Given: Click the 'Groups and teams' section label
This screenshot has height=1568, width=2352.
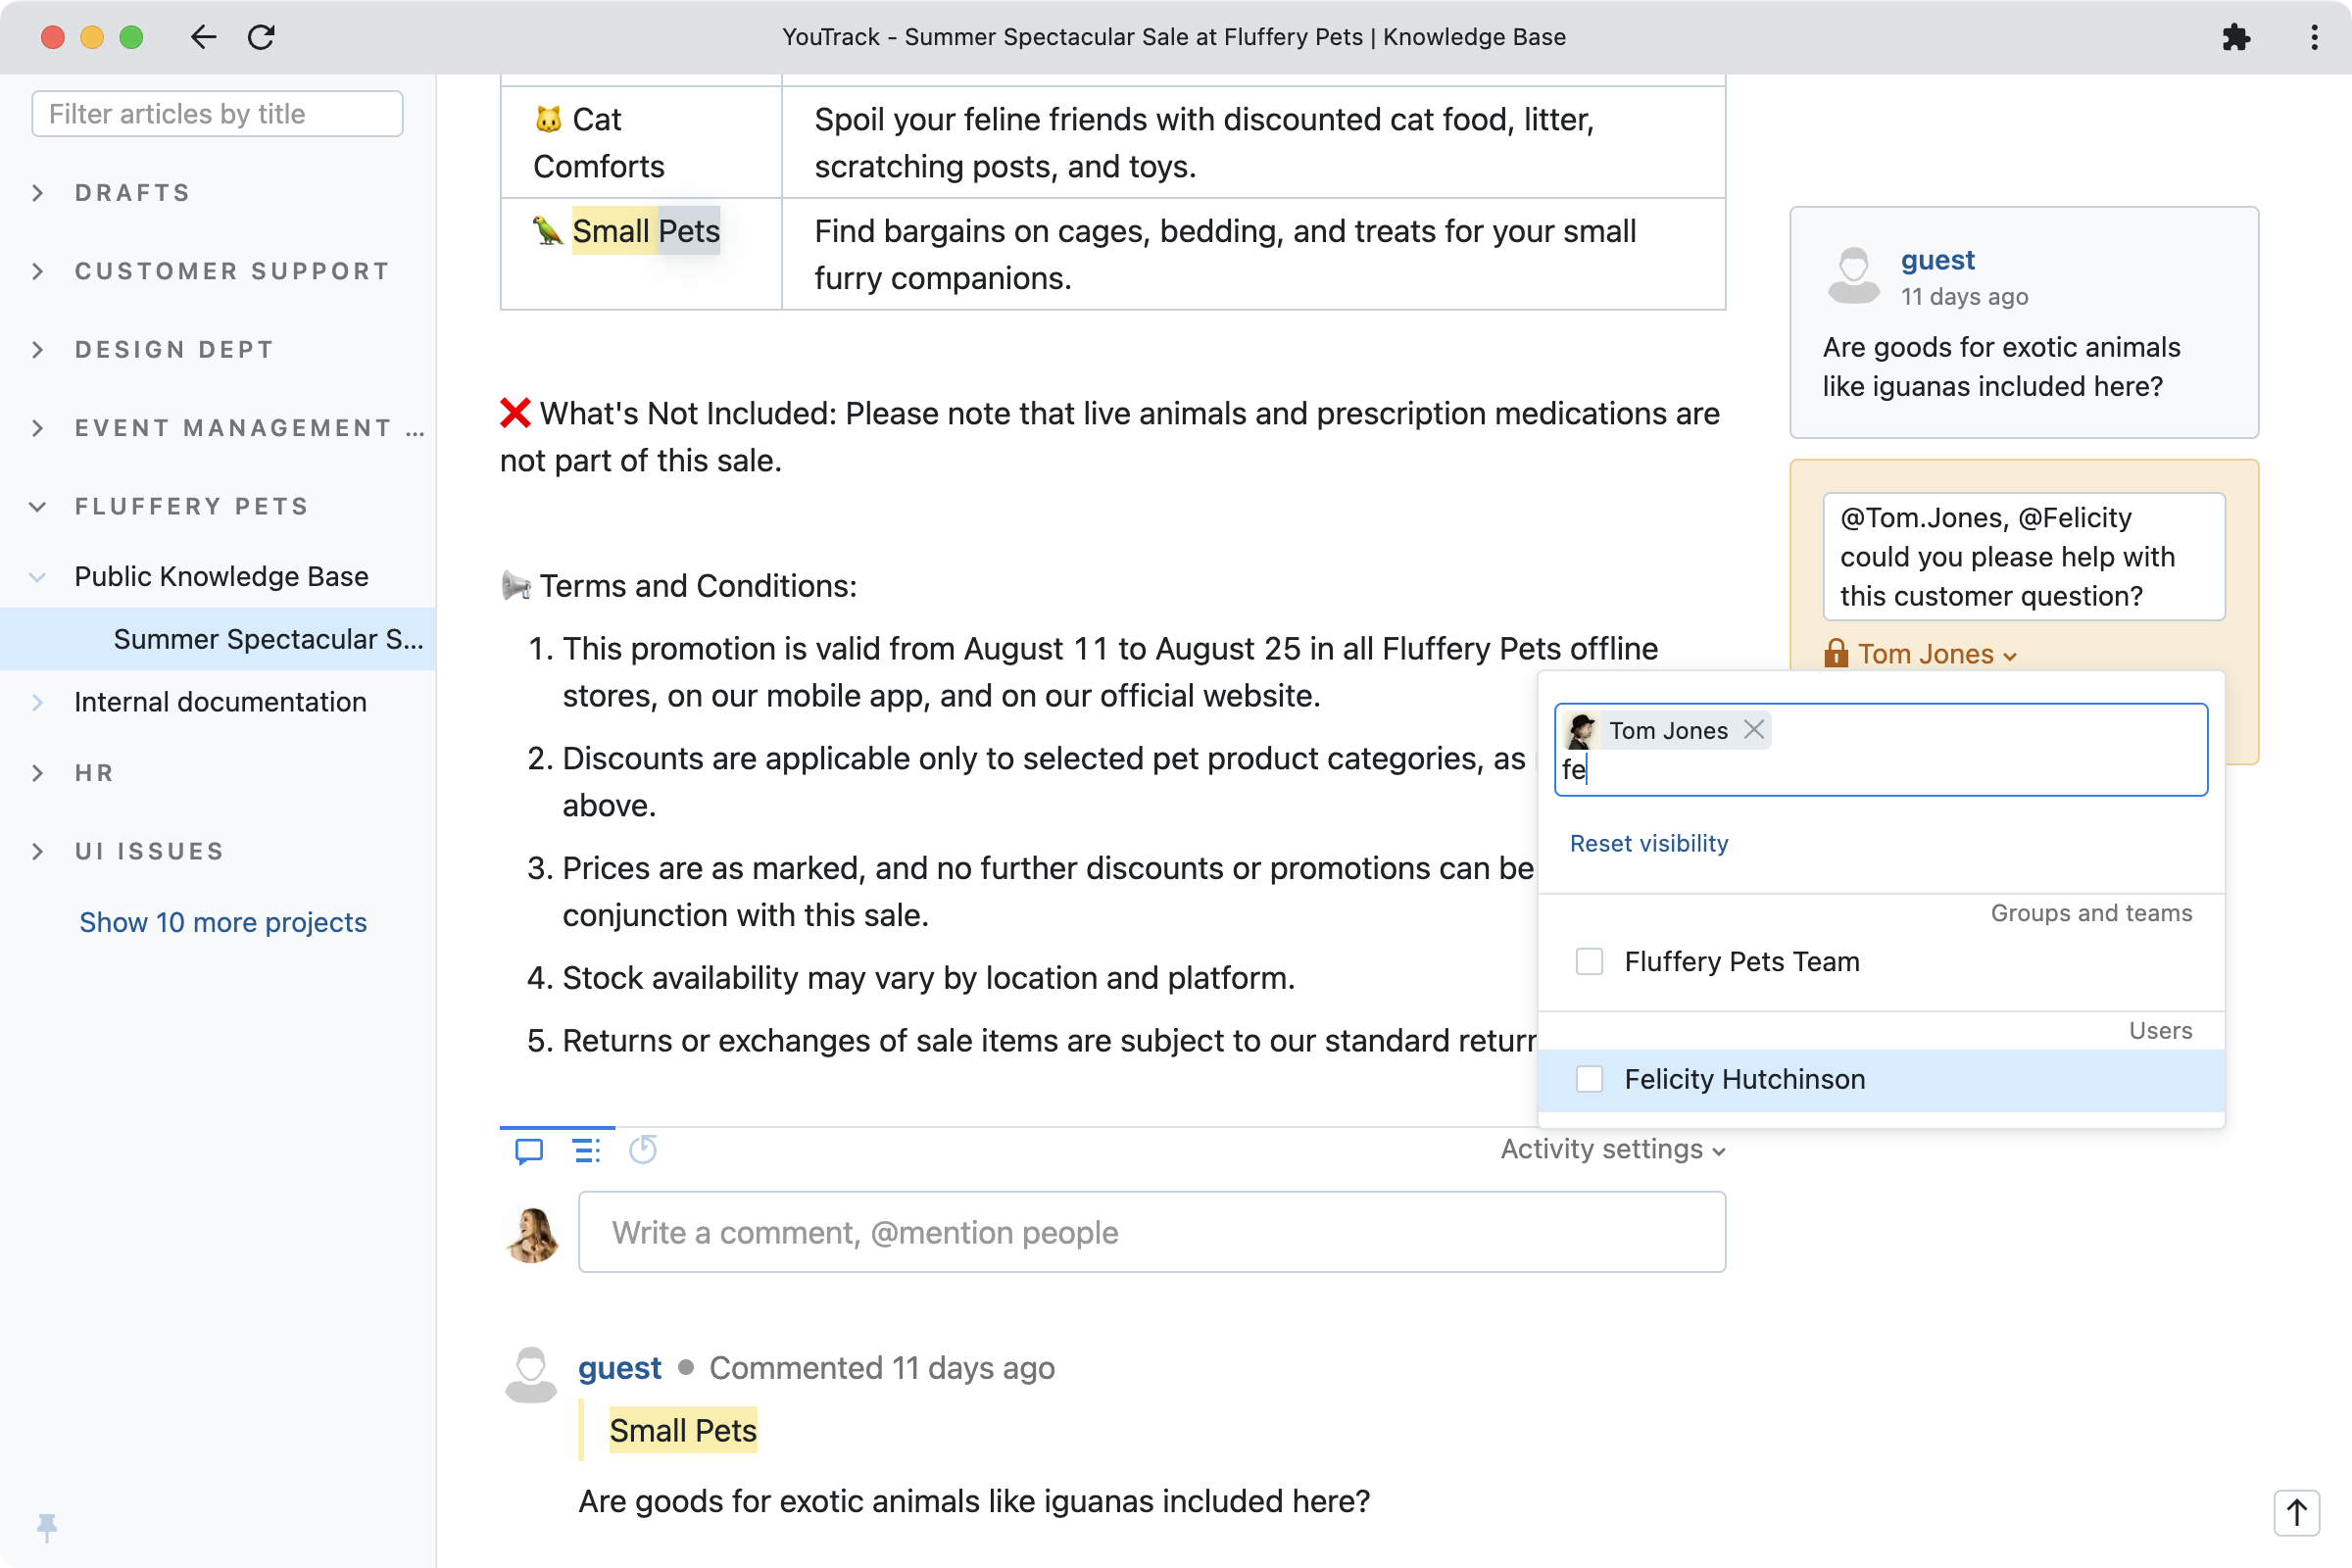Looking at the screenshot, I should pyautogui.click(x=2091, y=912).
